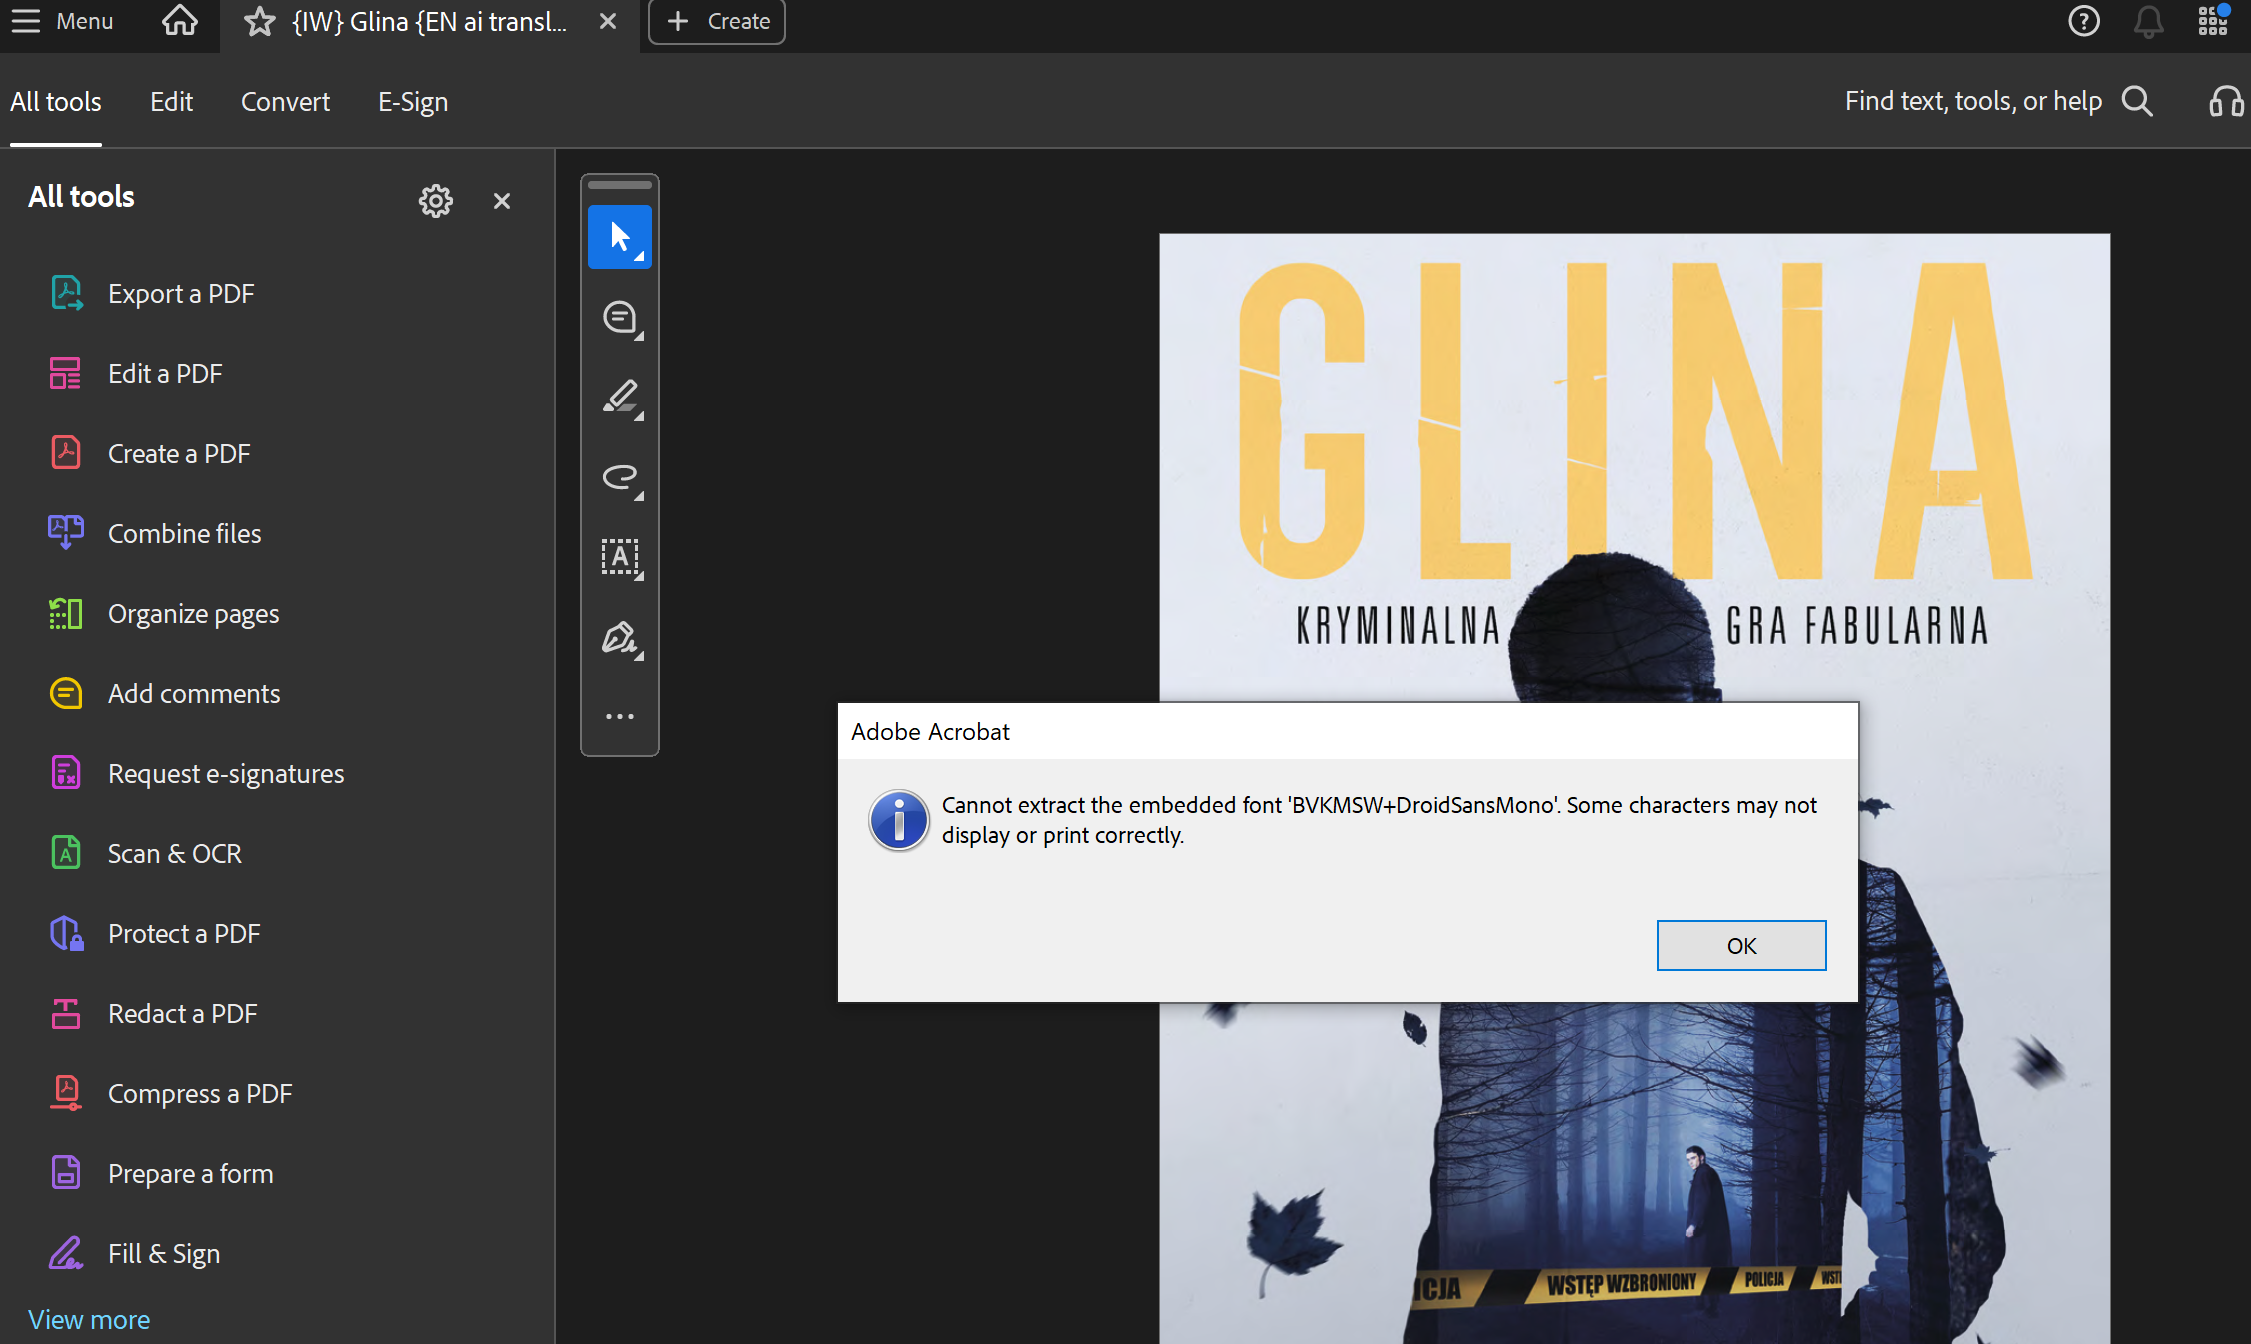Open the hamburger Menu icon

(x=26, y=21)
